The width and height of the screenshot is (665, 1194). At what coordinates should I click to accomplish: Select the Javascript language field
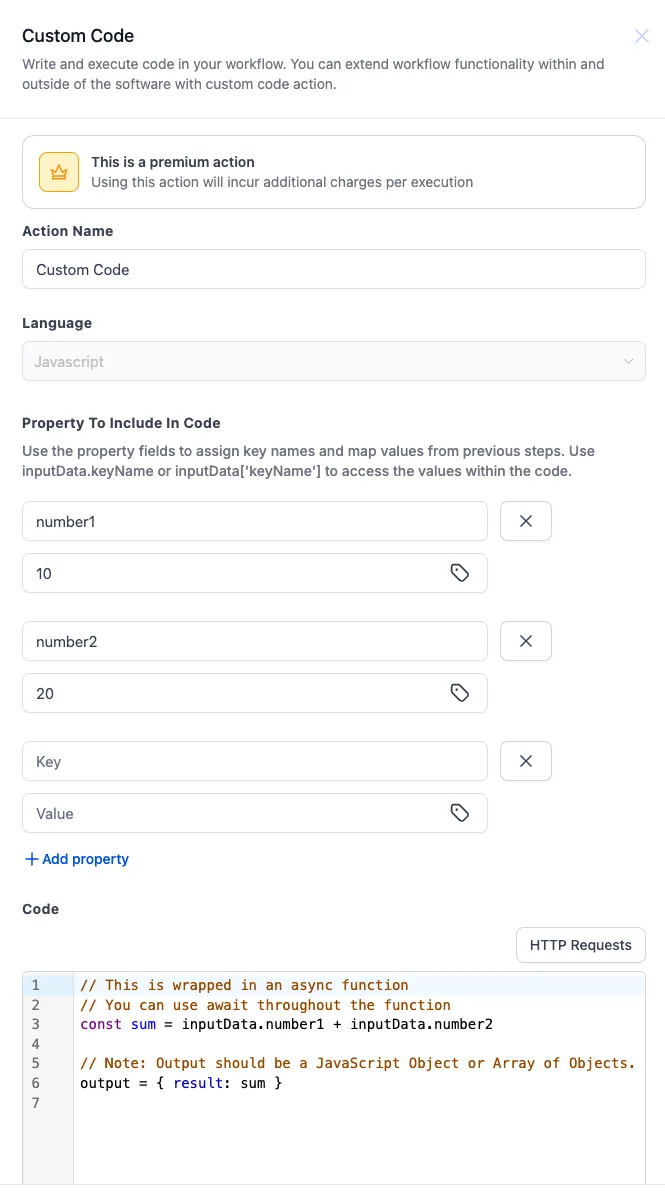[x=334, y=361]
